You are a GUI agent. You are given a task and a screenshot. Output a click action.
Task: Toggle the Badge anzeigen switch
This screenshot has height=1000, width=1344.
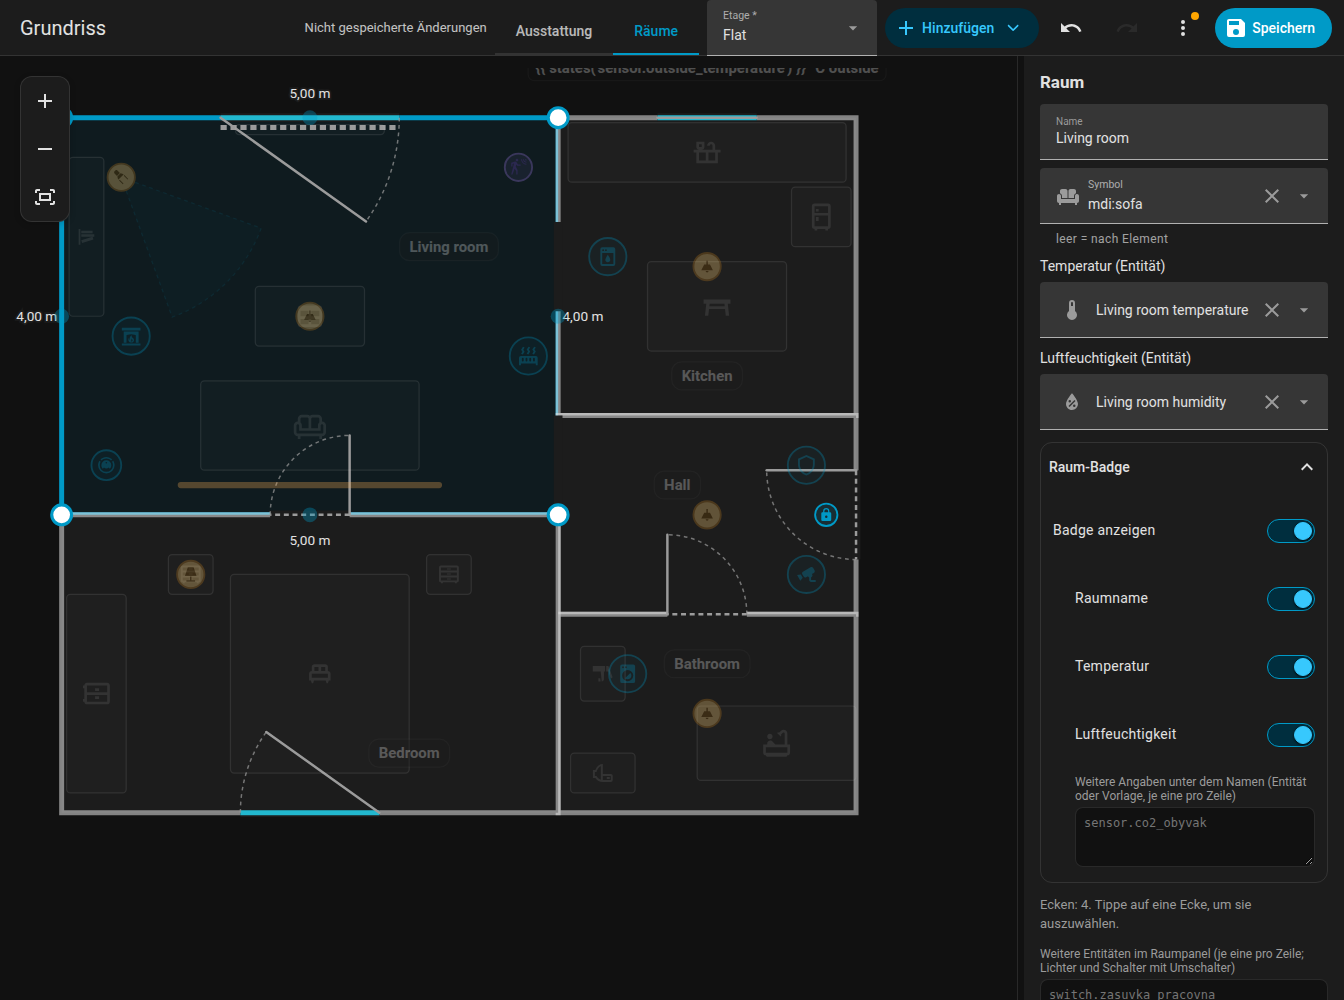click(x=1290, y=531)
